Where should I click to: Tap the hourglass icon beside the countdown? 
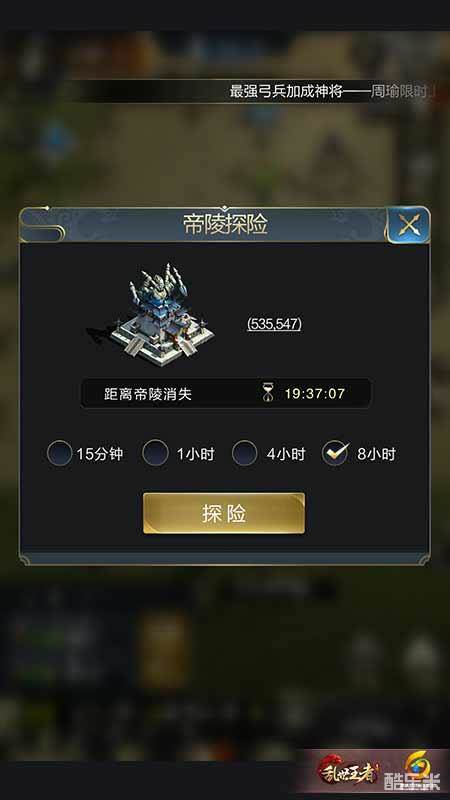(268, 393)
